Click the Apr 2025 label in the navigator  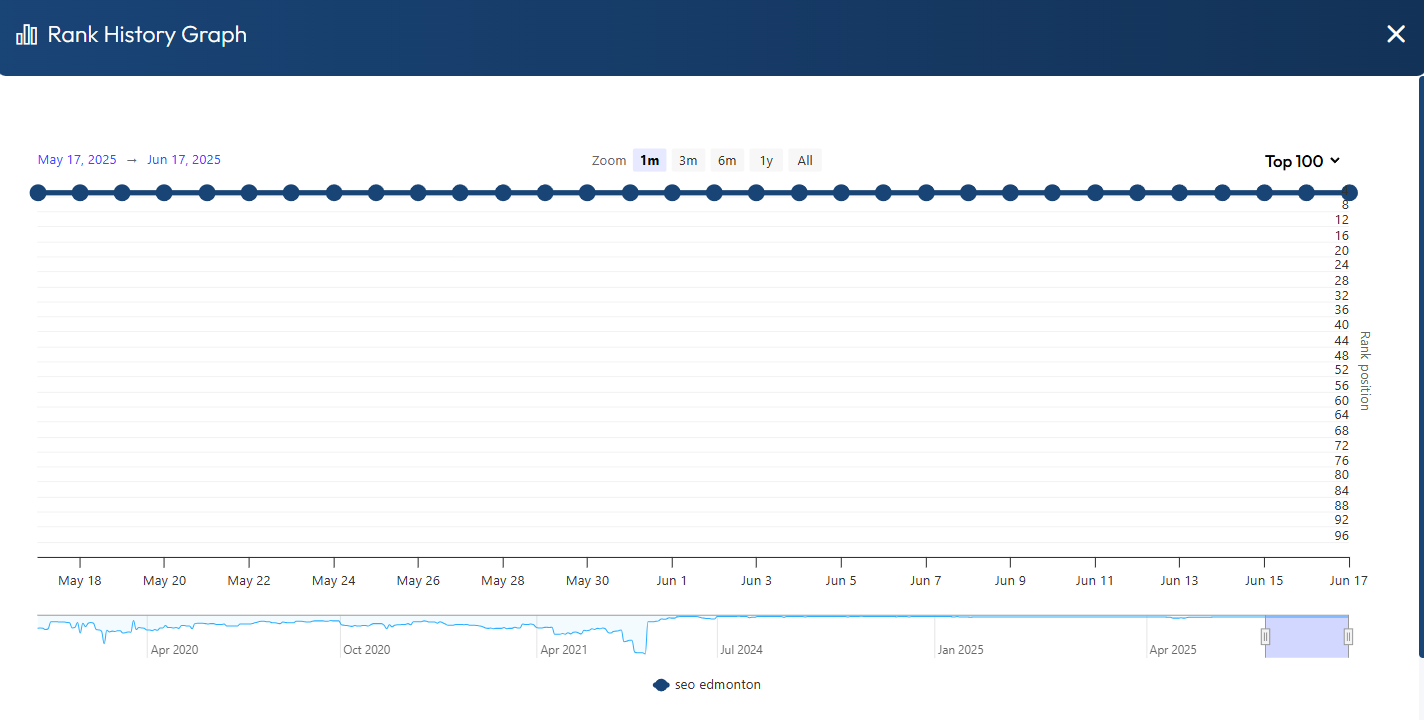(x=1173, y=650)
